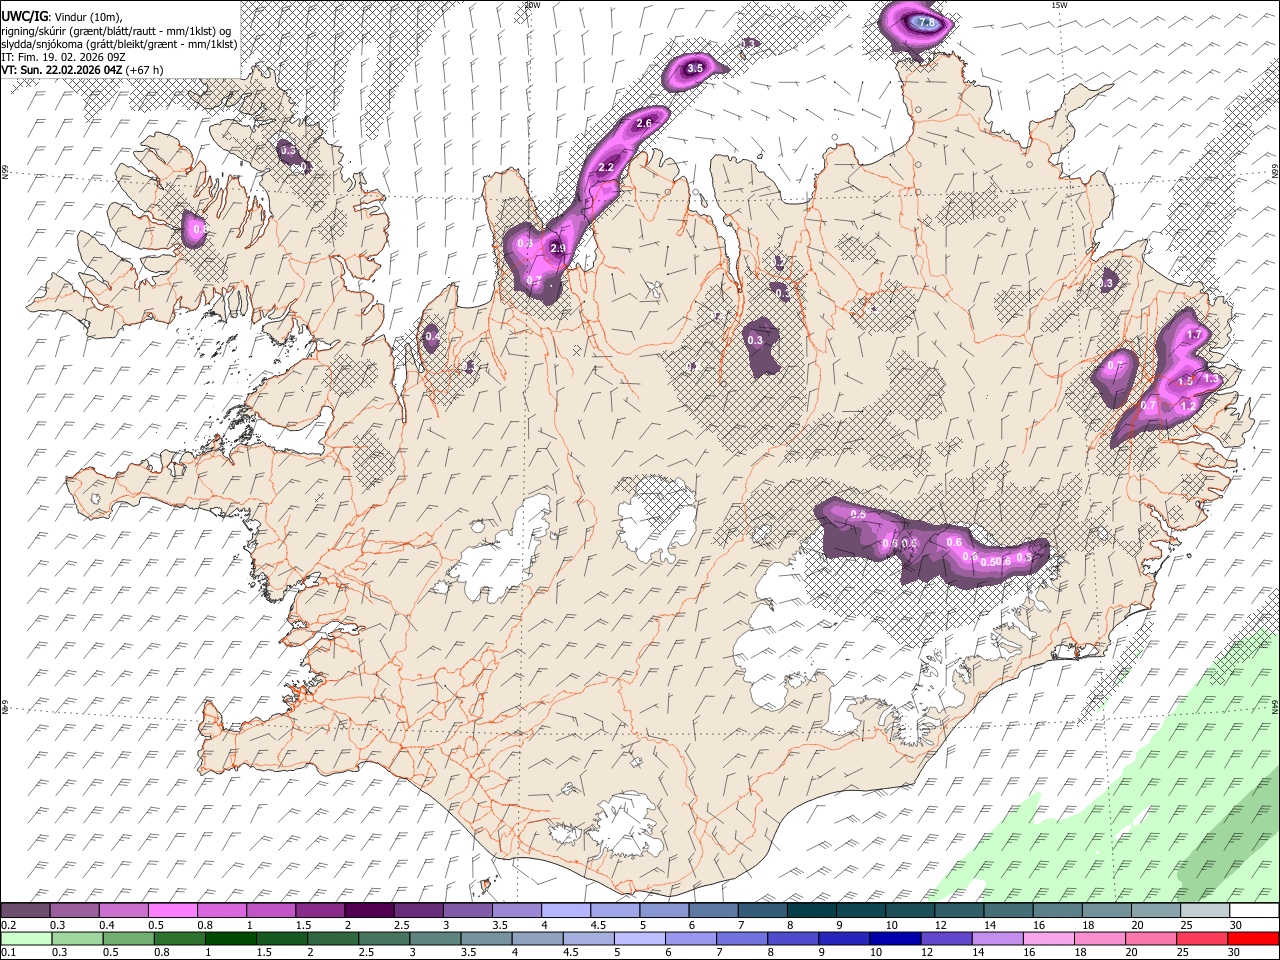Click the 15W longitude label
The image size is (1280, 960).
[1059, 5]
